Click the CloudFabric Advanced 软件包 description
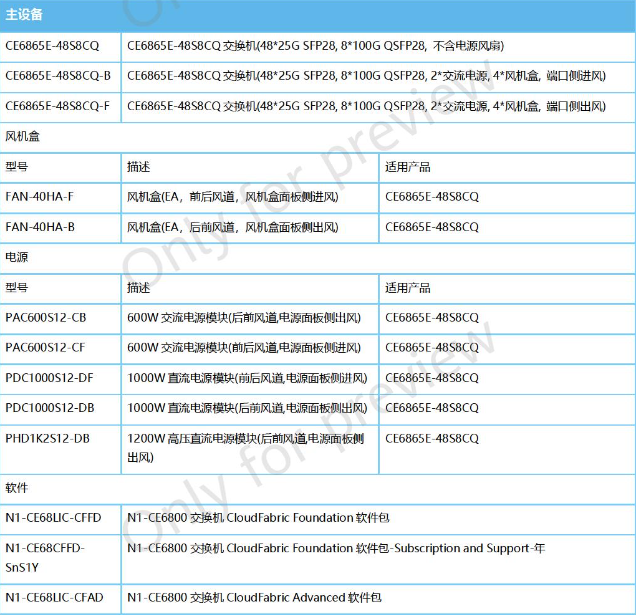The image size is (636, 615). coord(254,597)
